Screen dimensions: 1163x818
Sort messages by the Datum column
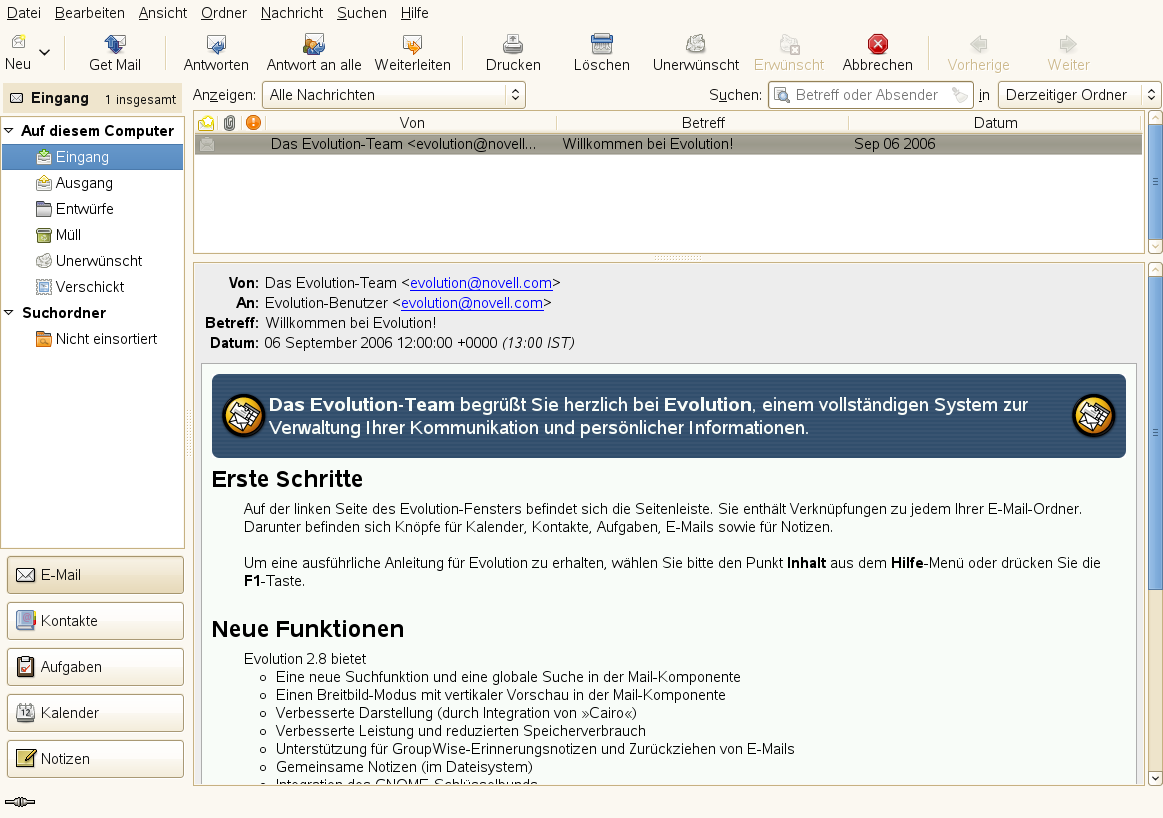click(x=995, y=122)
